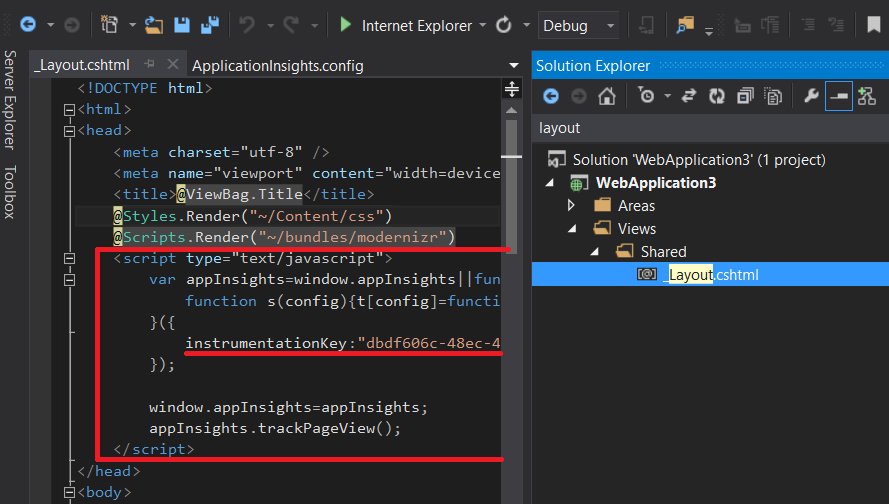Click the Redo arrow icon
889x504 pixels.
291,24
